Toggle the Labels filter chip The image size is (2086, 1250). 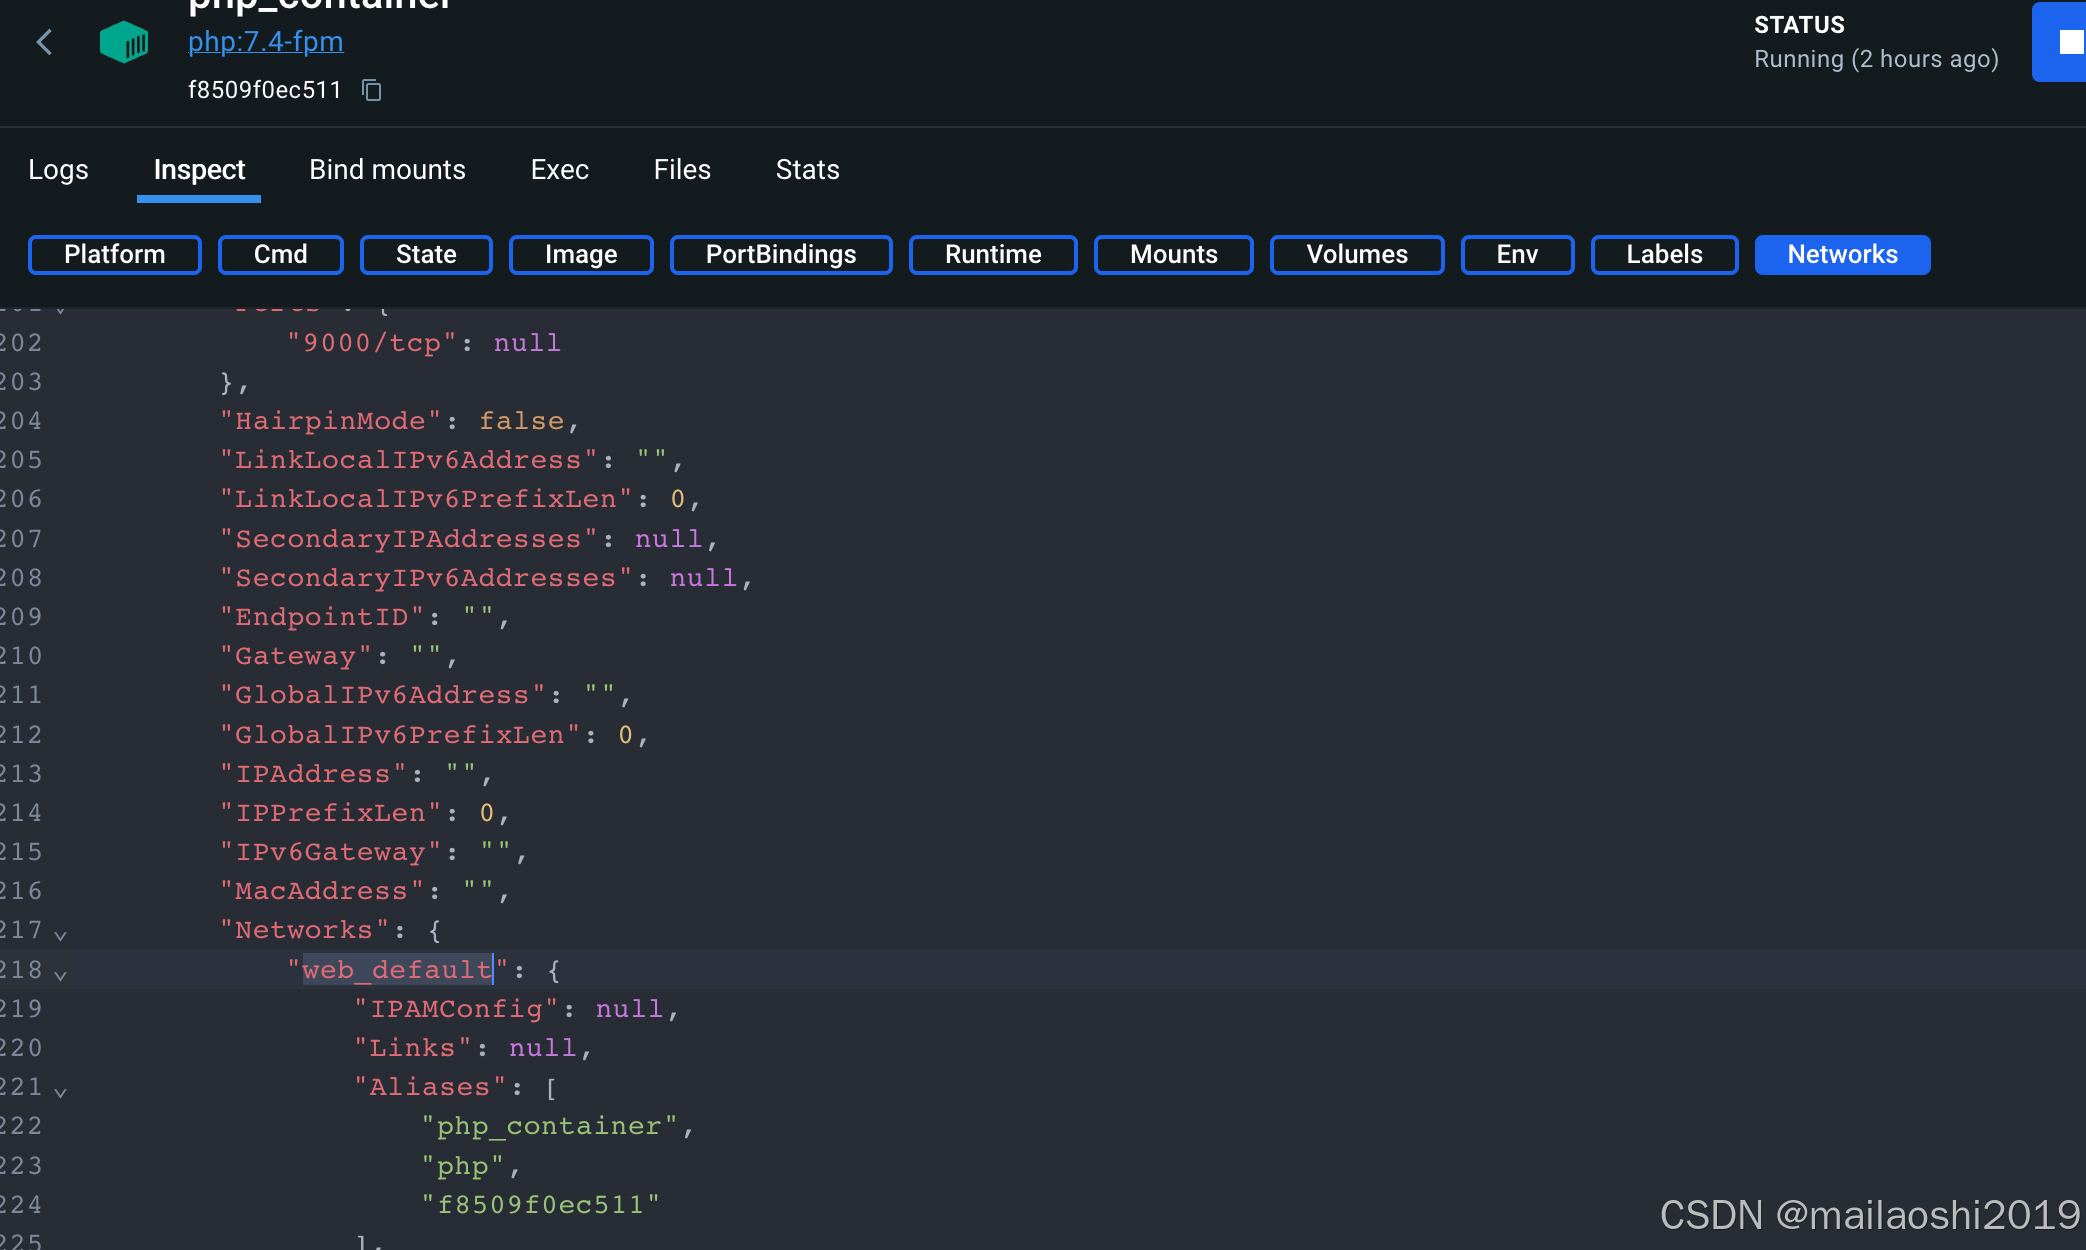pyautogui.click(x=1664, y=254)
